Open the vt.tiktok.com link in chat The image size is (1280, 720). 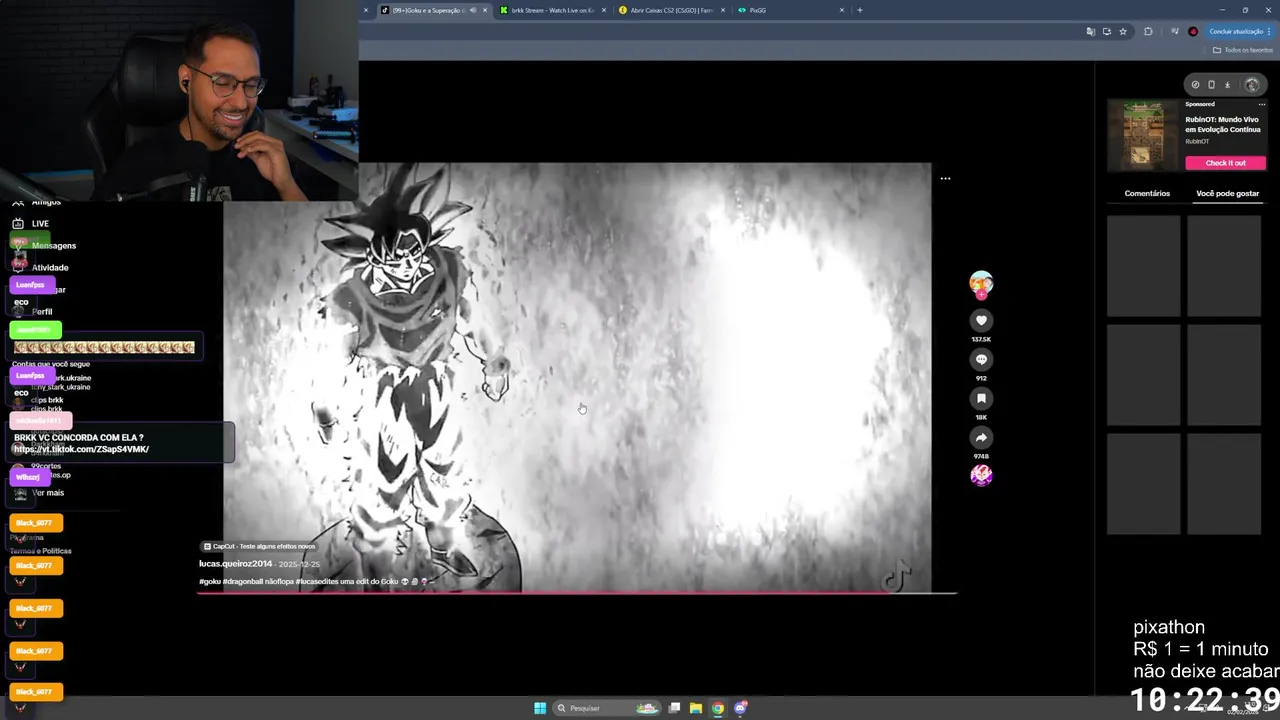(x=81, y=449)
